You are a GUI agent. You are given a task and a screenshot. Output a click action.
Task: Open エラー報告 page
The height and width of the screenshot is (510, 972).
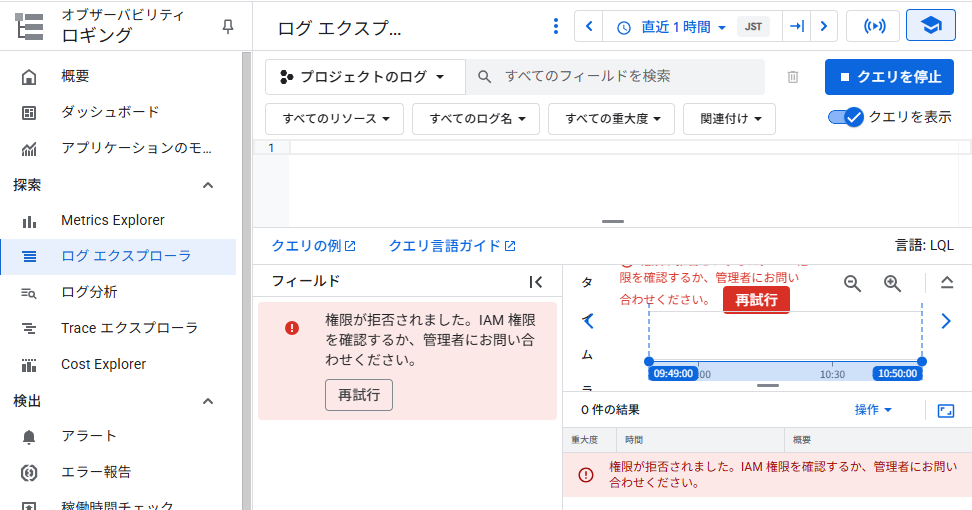96,472
